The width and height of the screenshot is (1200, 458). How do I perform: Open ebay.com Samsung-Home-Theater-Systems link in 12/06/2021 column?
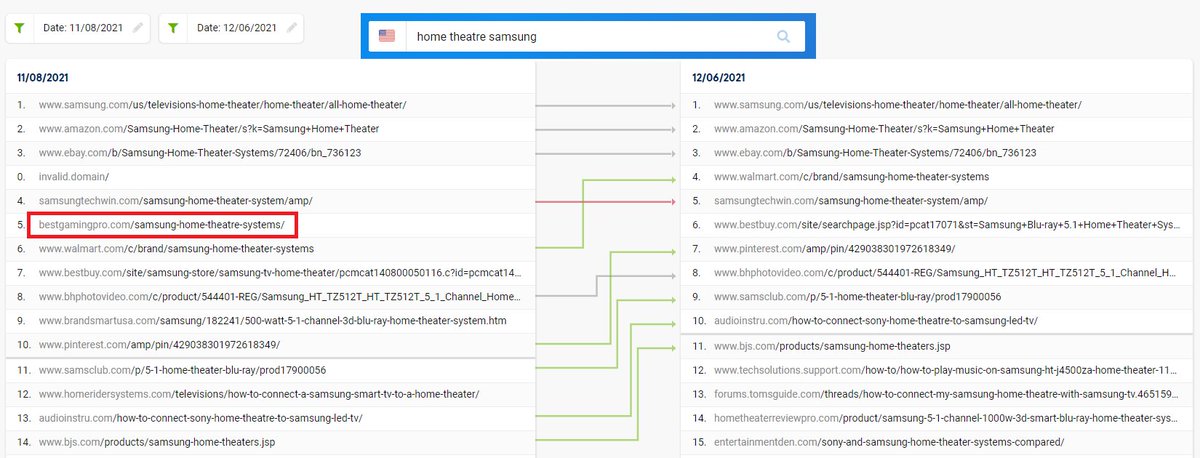click(x=875, y=152)
